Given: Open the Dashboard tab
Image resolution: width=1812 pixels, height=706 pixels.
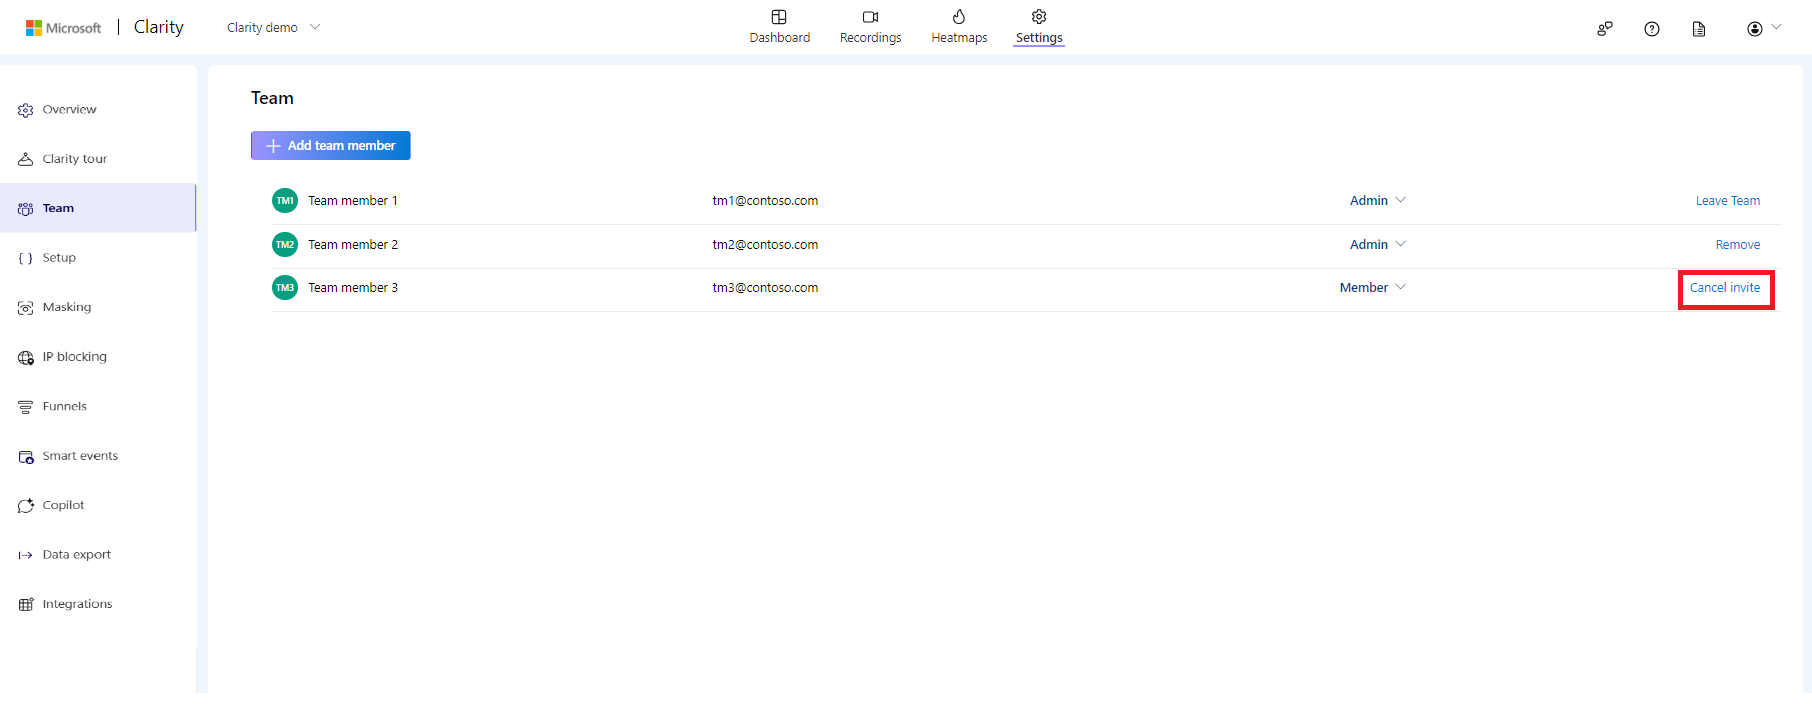Looking at the screenshot, I should [780, 27].
